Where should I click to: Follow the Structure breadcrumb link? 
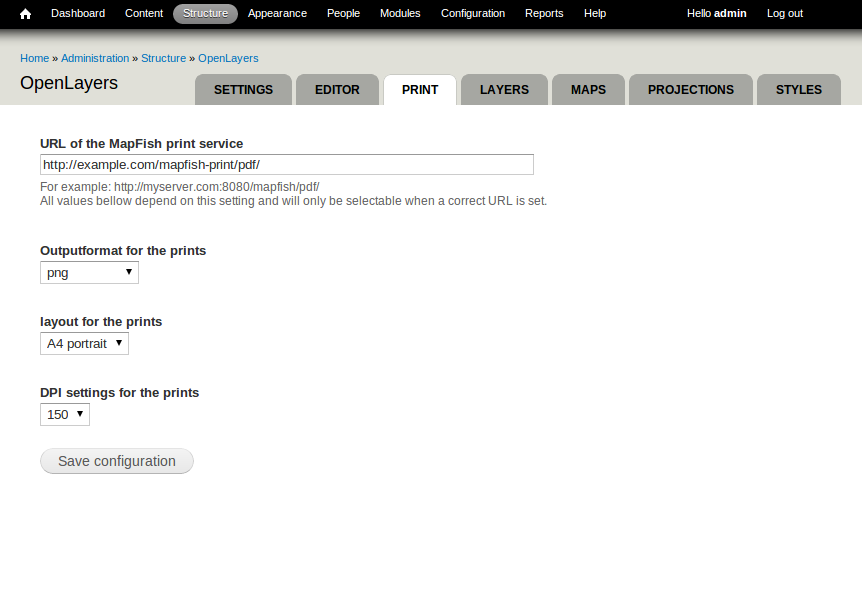pyautogui.click(x=164, y=58)
